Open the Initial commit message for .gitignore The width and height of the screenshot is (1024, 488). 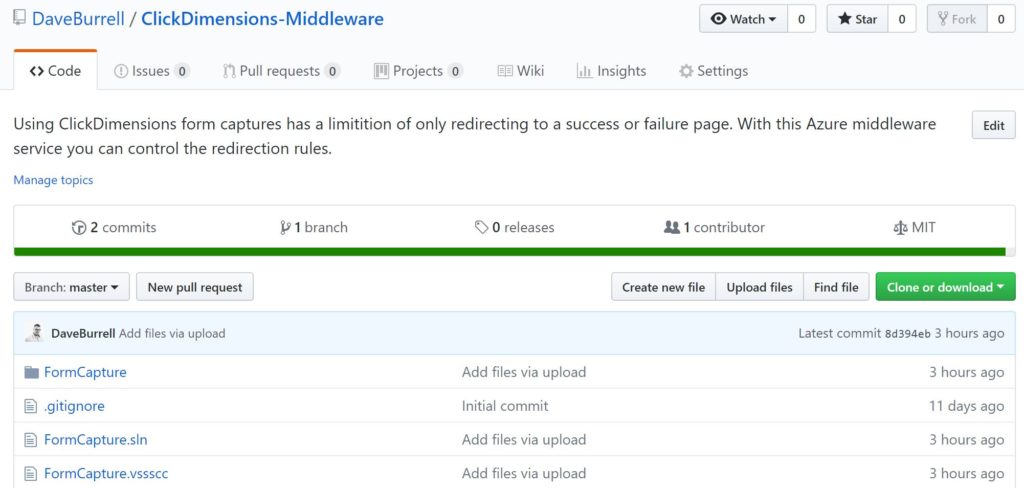505,406
